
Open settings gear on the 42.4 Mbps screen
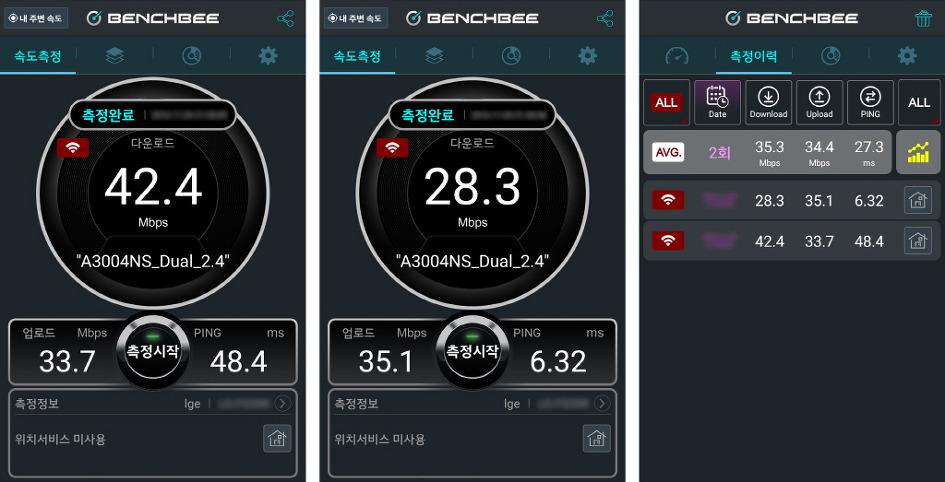[x=268, y=56]
